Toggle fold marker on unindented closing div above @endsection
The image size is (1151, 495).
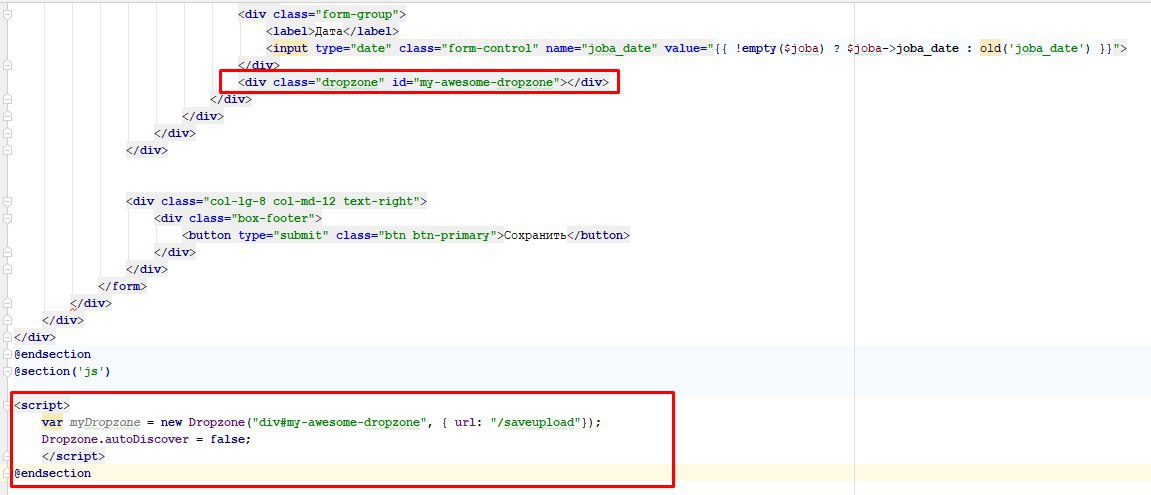pyautogui.click(x=7, y=337)
